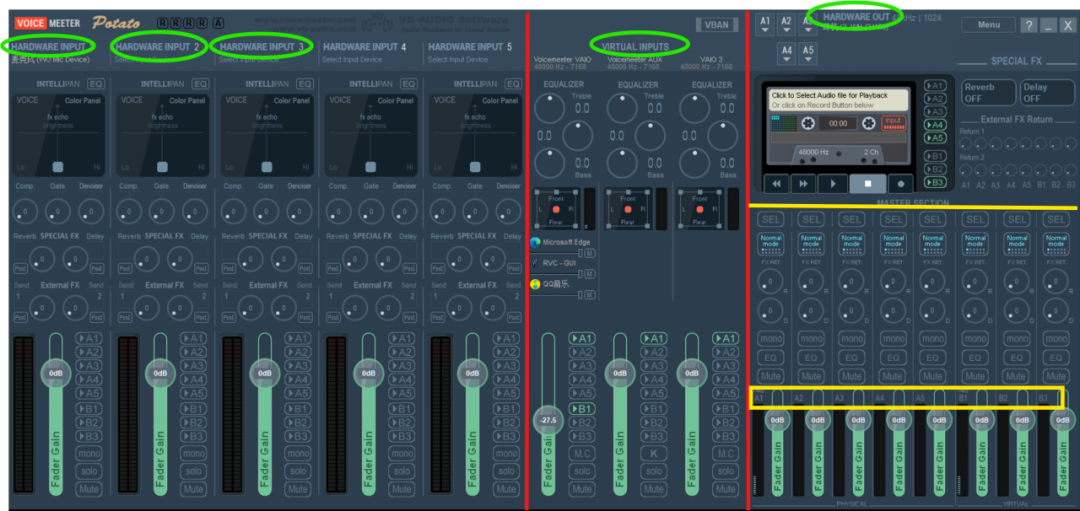This screenshot has width=1080, height=511.
Task: Stop cassette playback with the Stop button
Action: 866,184
